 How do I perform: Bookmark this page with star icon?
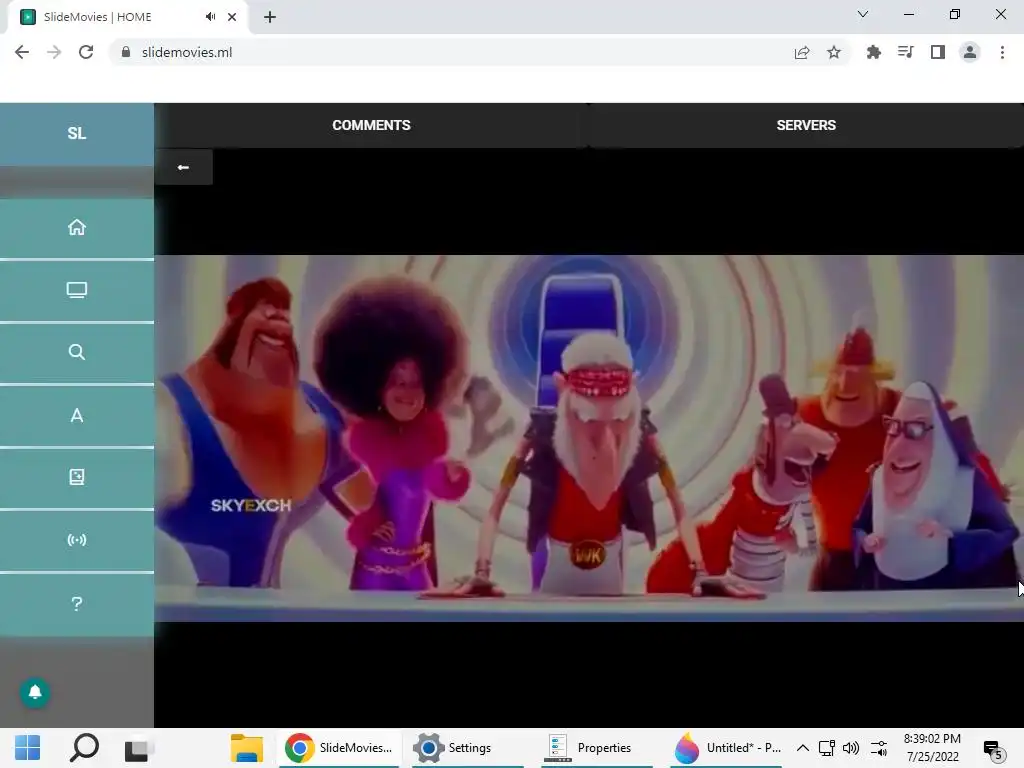[x=834, y=52]
